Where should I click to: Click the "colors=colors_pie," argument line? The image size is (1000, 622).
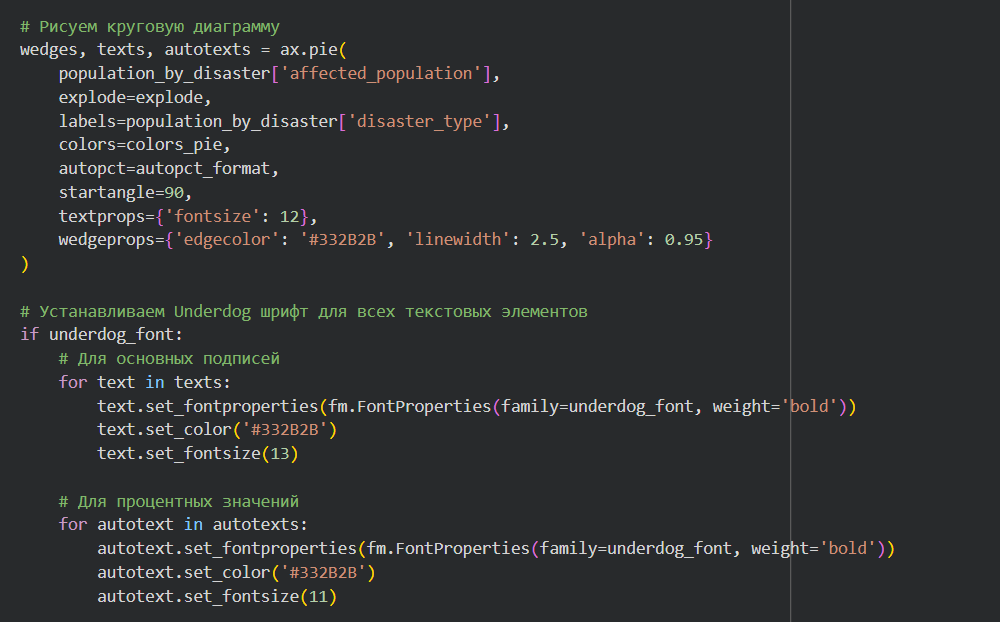(145, 145)
